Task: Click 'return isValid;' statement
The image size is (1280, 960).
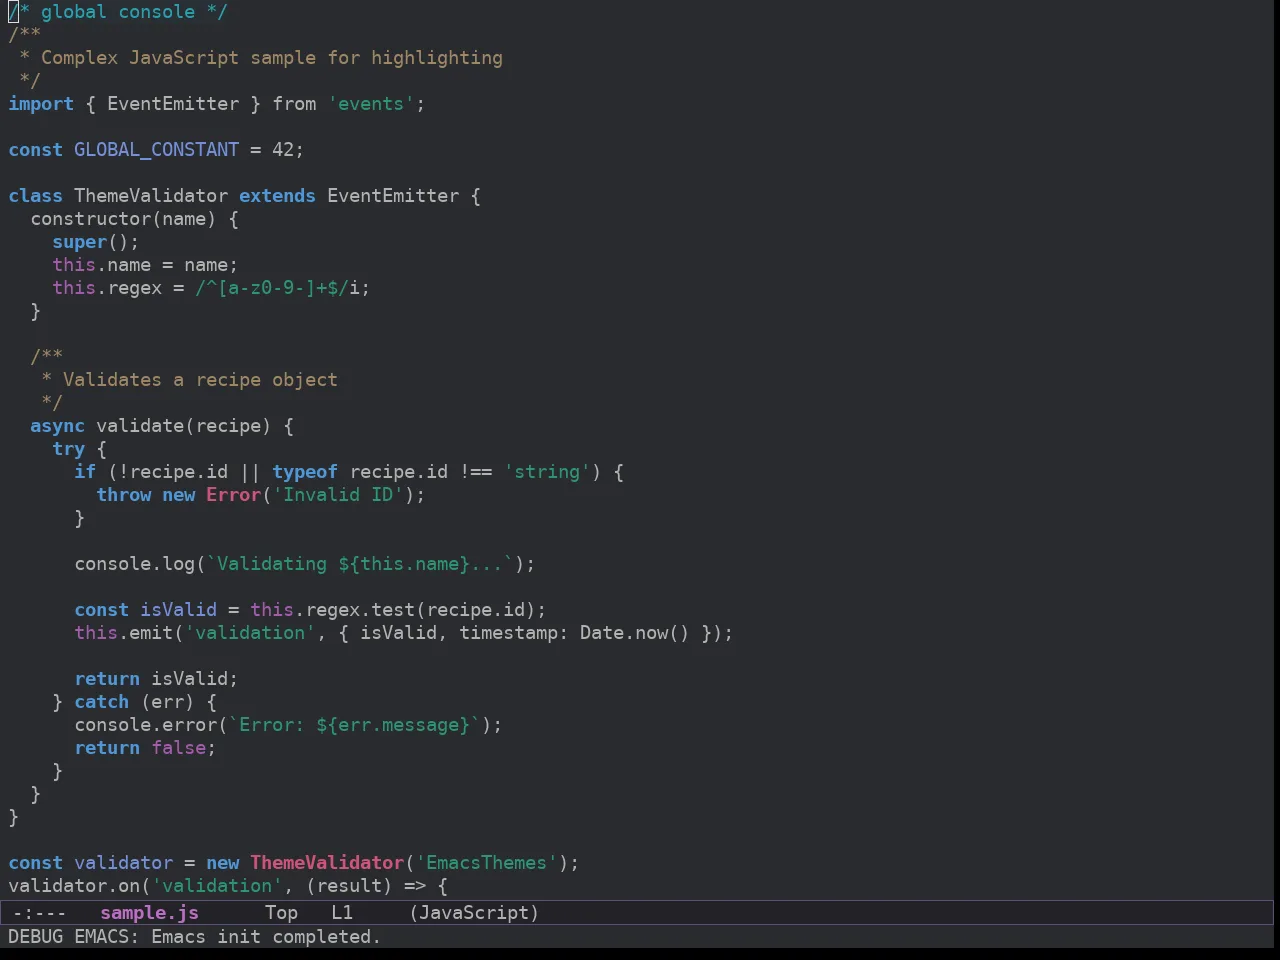Action: [x=156, y=679]
